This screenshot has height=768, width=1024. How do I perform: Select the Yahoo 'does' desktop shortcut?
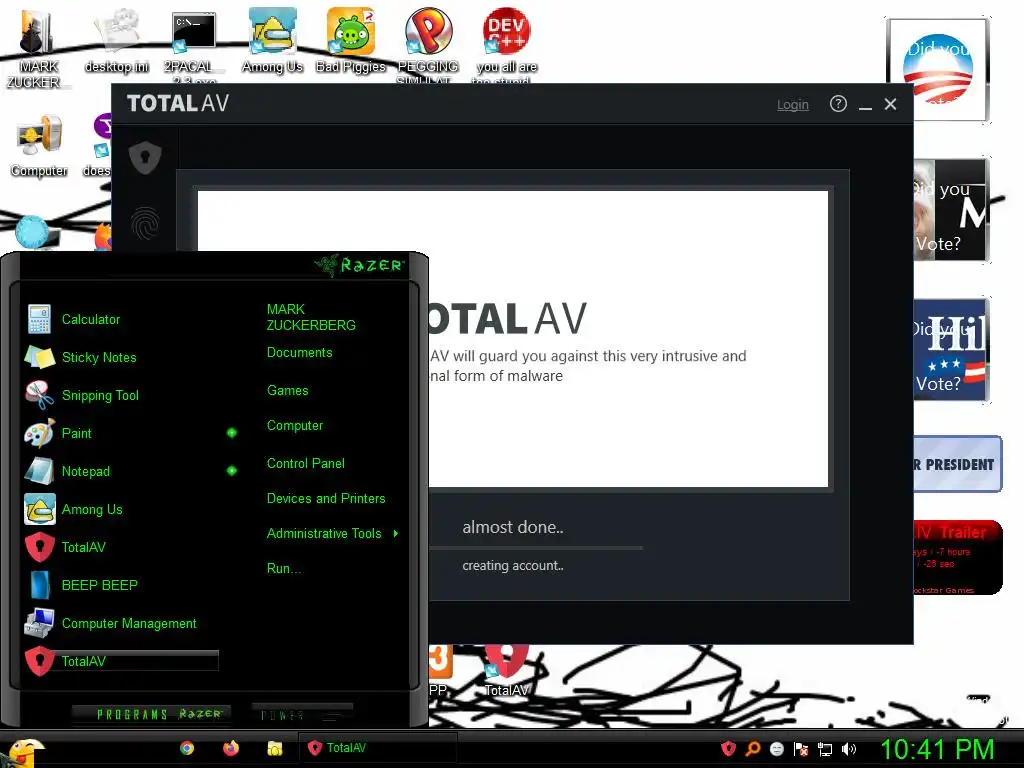pyautogui.click(x=98, y=146)
